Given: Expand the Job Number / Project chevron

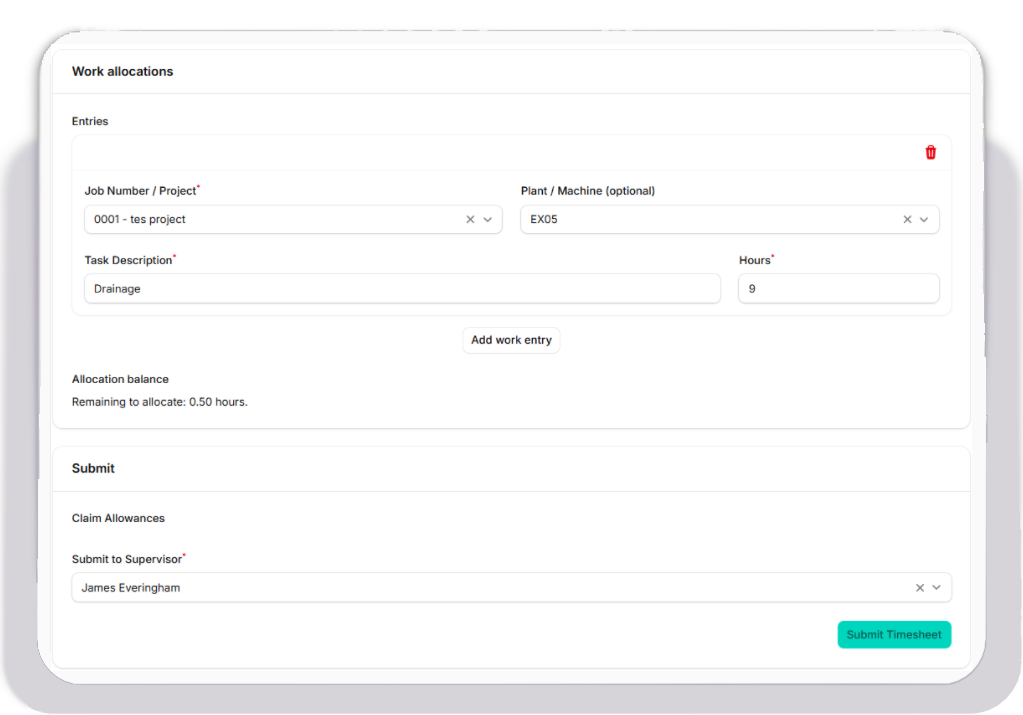Looking at the screenshot, I should tap(488, 220).
